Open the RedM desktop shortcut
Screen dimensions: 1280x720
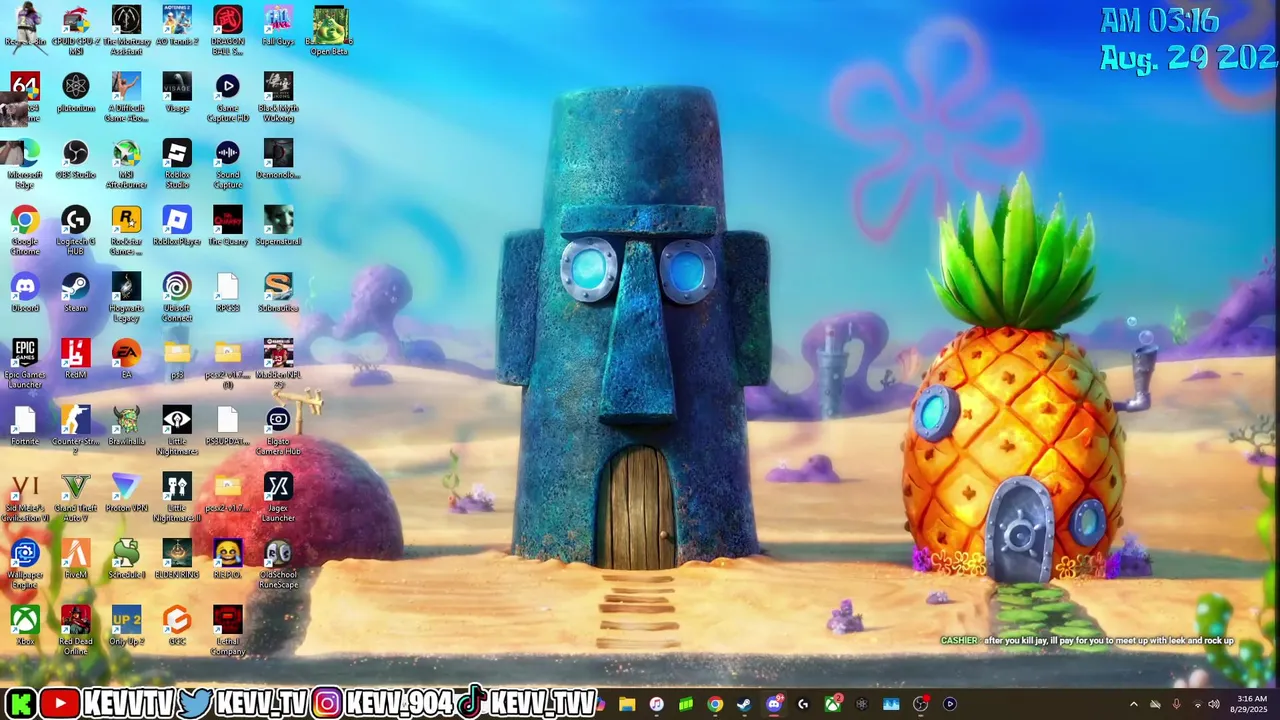[x=75, y=359]
